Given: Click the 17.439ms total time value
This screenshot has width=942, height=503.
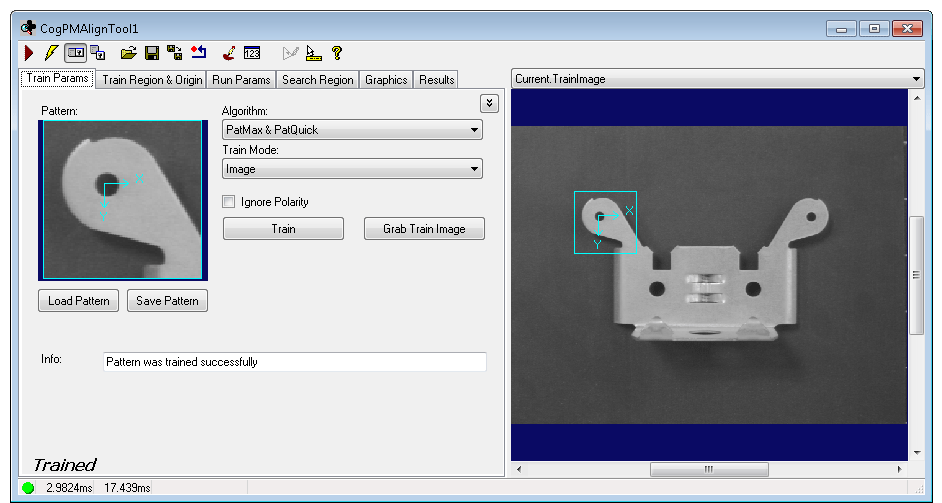Looking at the screenshot, I should pyautogui.click(x=127, y=488).
